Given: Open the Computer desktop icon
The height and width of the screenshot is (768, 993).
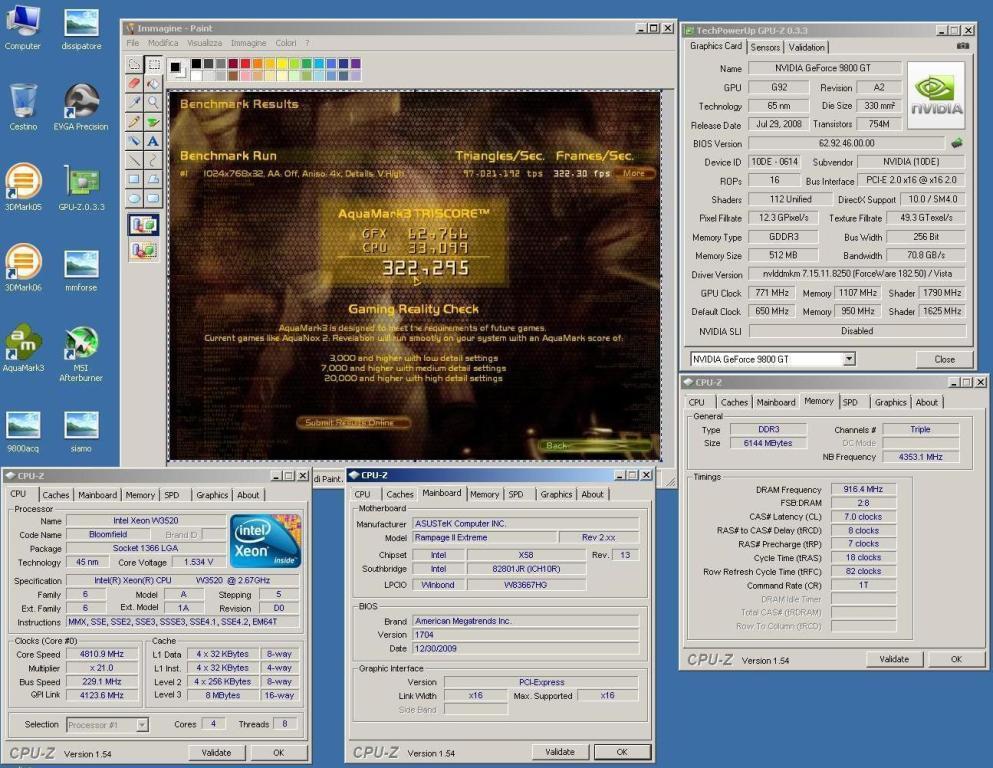Looking at the screenshot, I should pyautogui.click(x=23, y=26).
